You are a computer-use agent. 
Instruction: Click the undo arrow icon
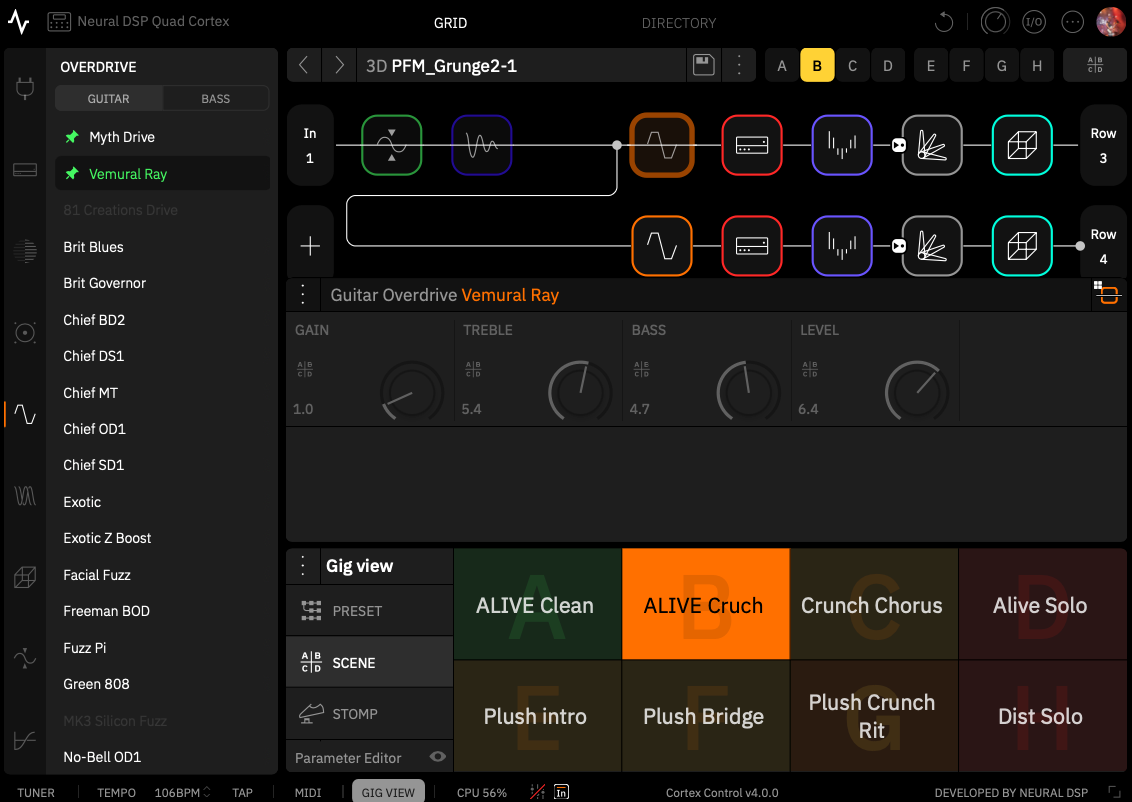click(944, 22)
